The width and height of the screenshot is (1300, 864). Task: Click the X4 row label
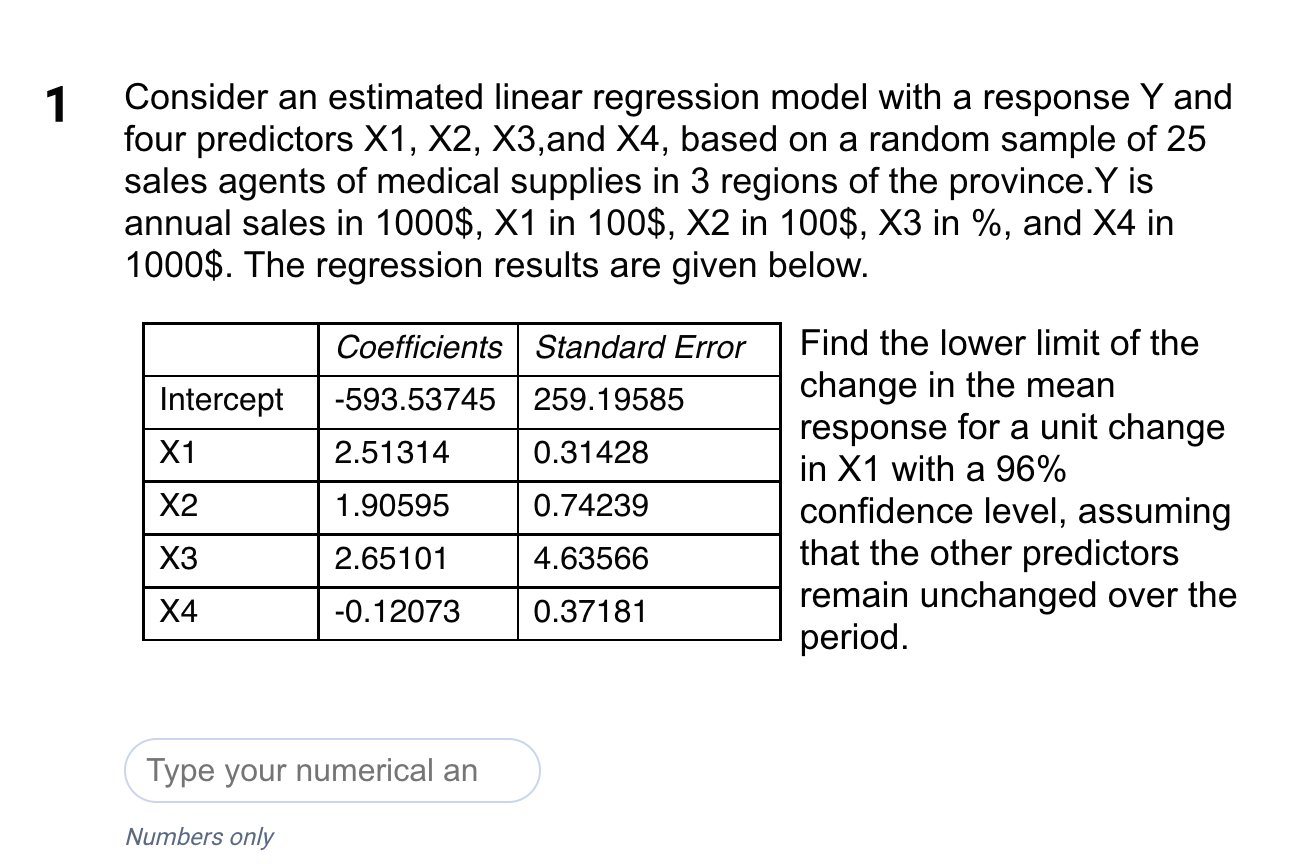[x=176, y=612]
